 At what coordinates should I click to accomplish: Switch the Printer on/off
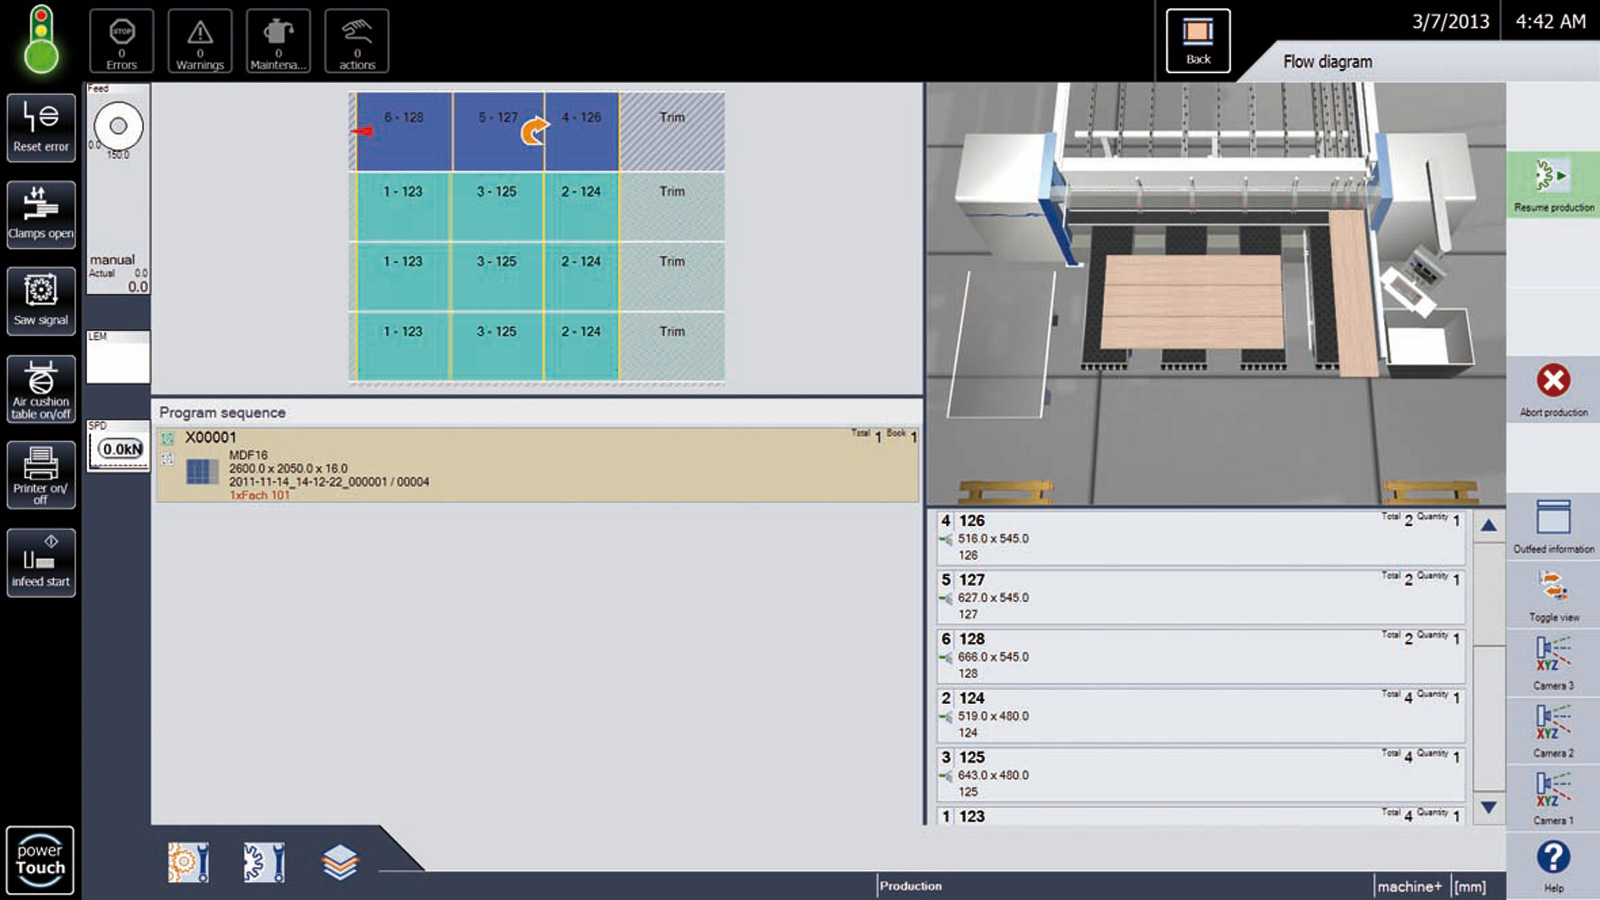coord(41,475)
